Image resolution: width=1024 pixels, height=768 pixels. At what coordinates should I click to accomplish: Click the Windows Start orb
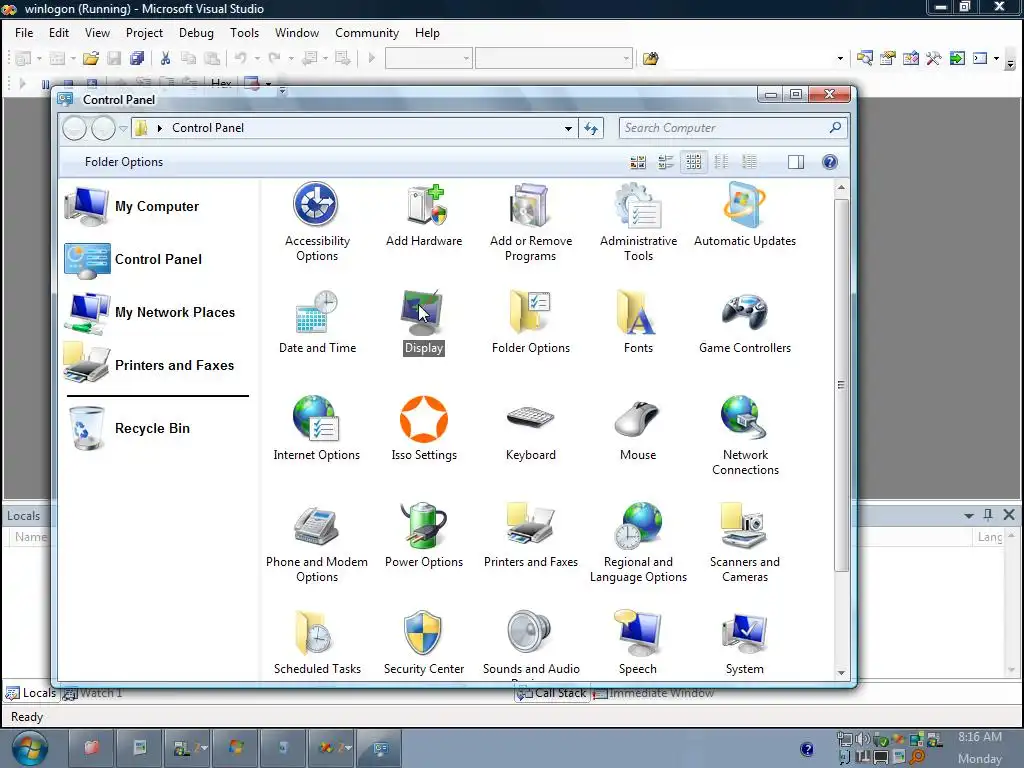30,748
